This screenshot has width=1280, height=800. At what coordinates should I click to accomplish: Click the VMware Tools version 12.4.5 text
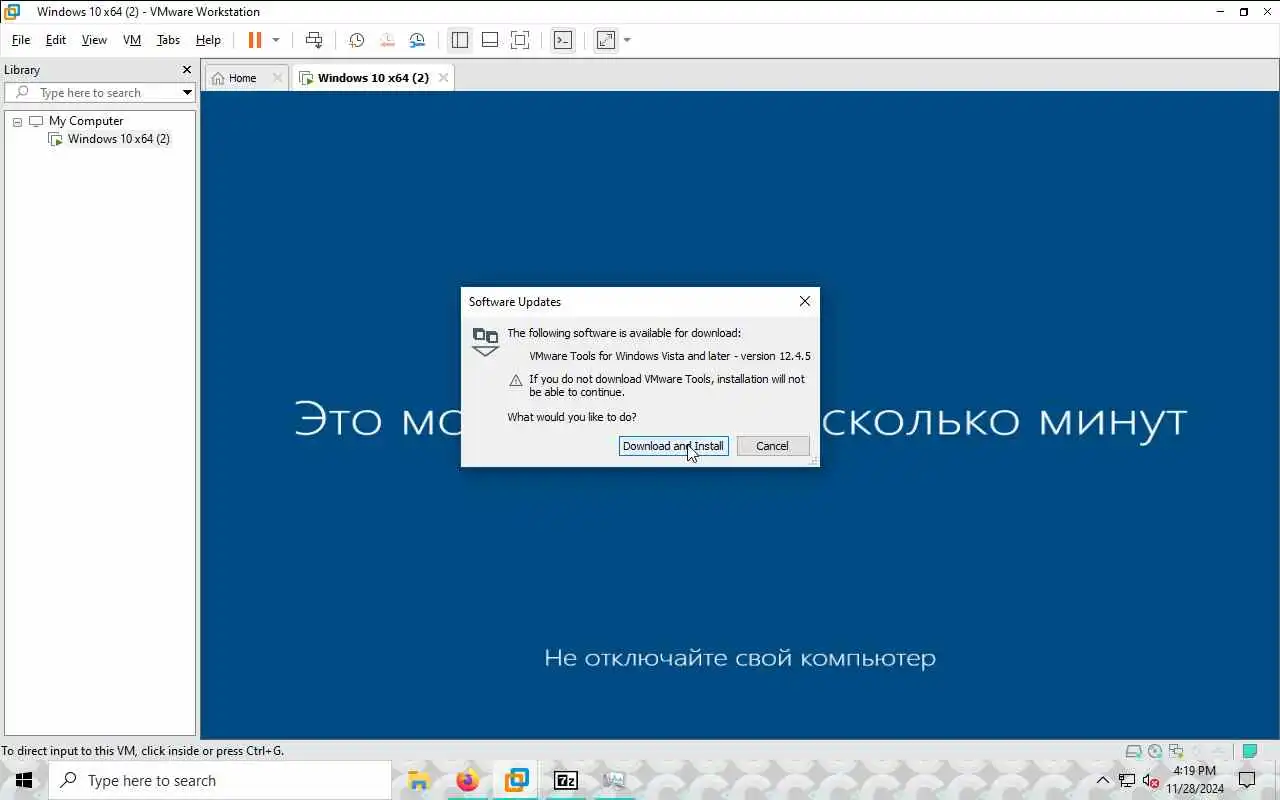(x=669, y=356)
